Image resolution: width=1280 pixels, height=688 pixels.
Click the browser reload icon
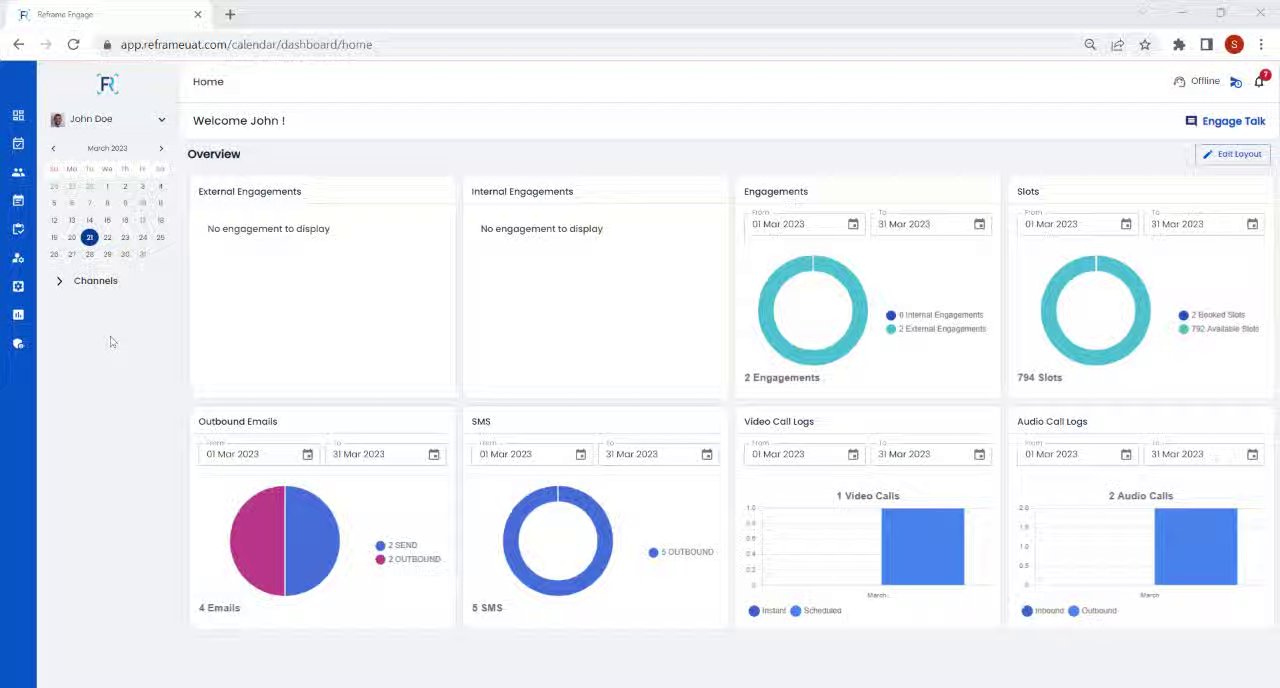(x=73, y=44)
